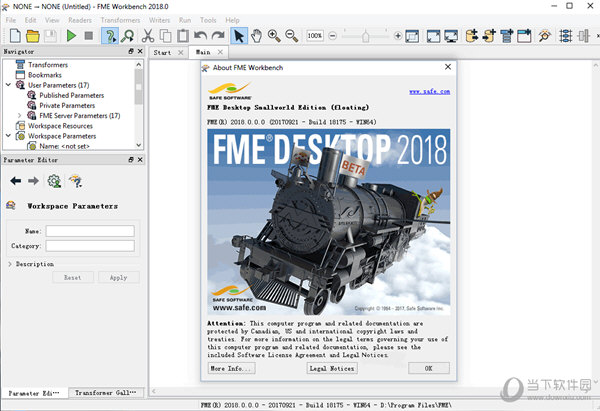The height and width of the screenshot is (411, 600).
Task: Click the zoom slider minus button
Action: pos(333,36)
